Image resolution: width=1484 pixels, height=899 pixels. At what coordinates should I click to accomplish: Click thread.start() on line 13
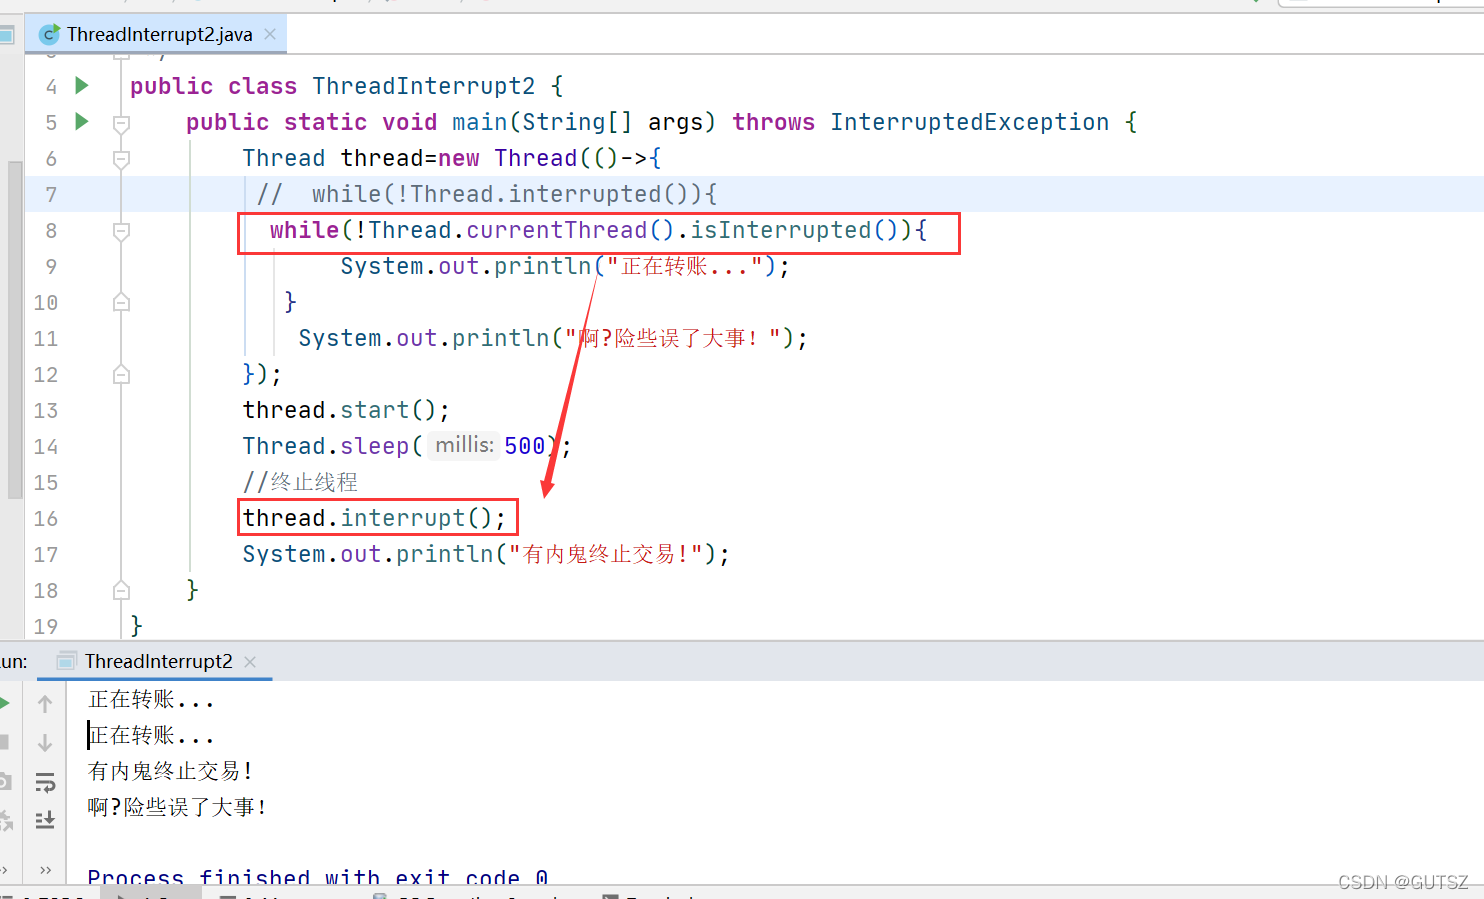pos(346,410)
